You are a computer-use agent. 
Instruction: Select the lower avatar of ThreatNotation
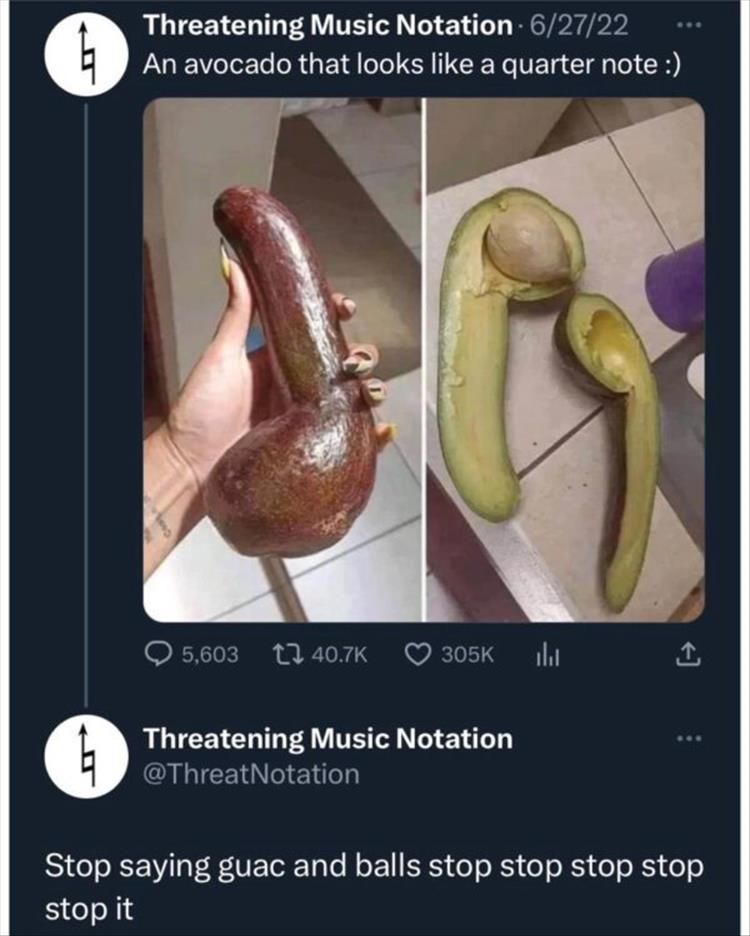tap(83, 754)
